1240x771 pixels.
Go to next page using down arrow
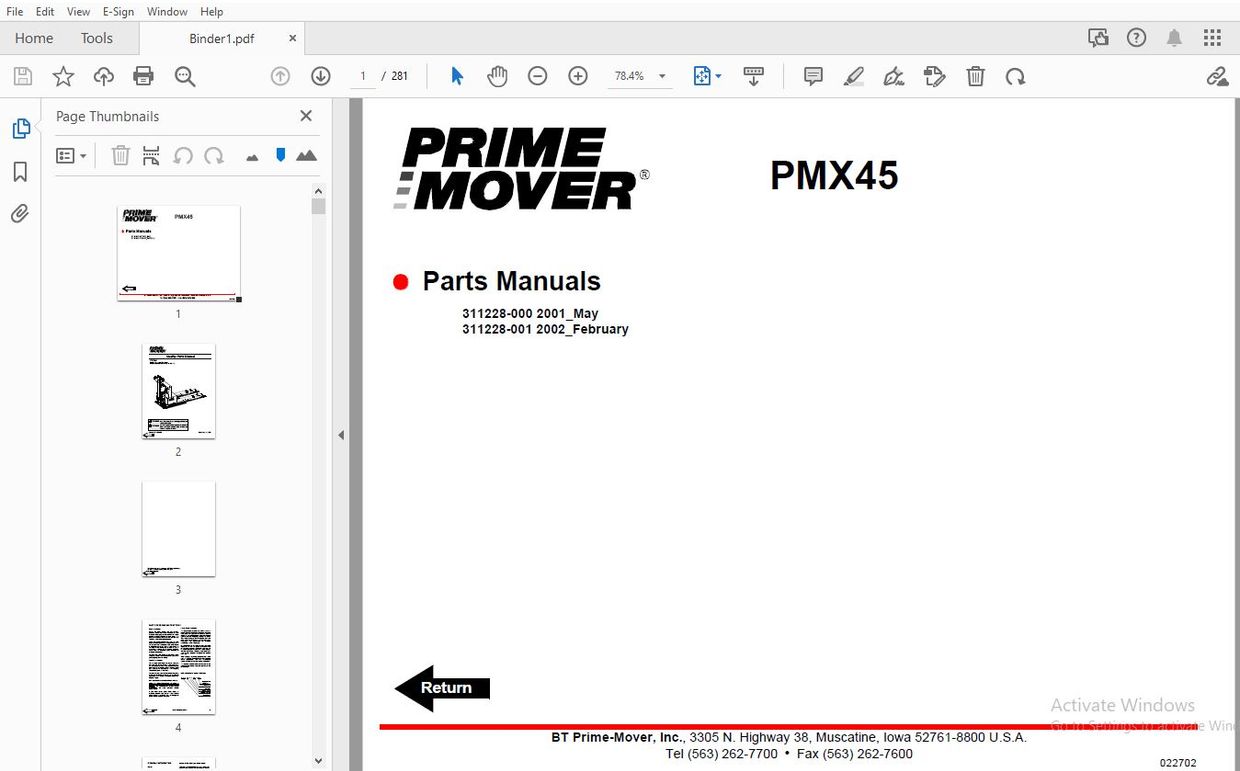coord(320,75)
